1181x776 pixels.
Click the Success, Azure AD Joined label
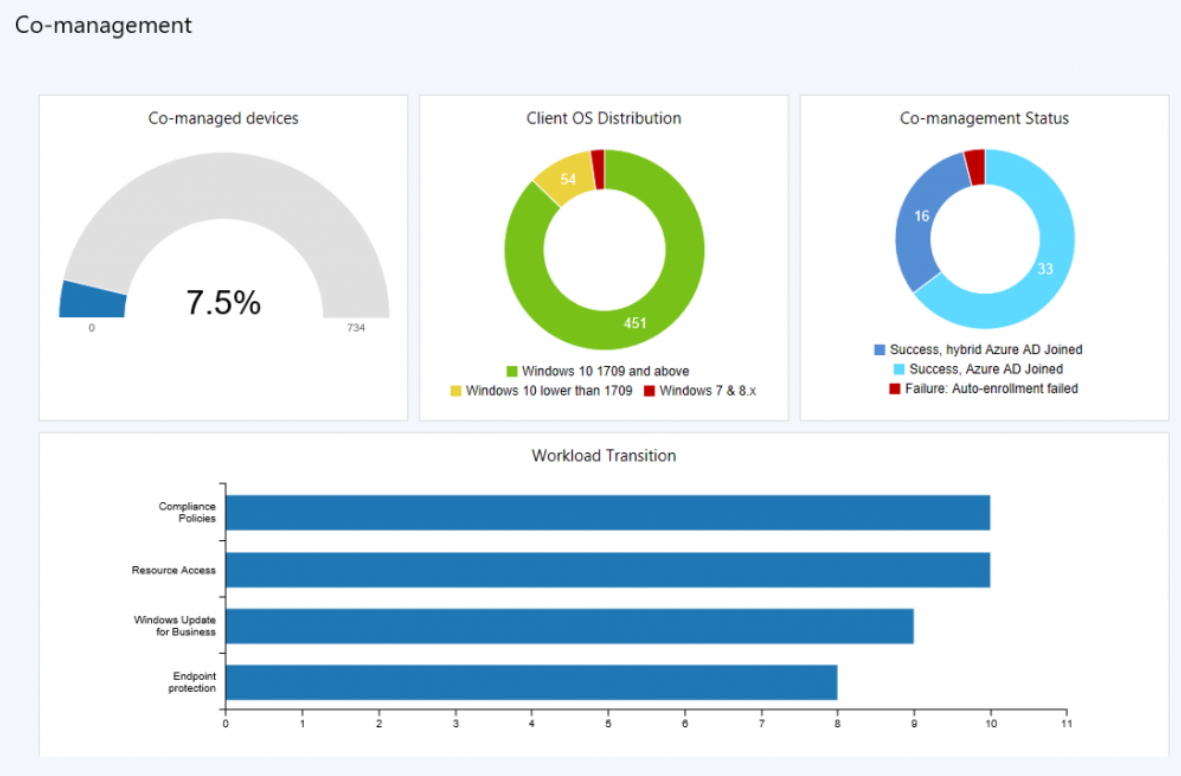[986, 369]
